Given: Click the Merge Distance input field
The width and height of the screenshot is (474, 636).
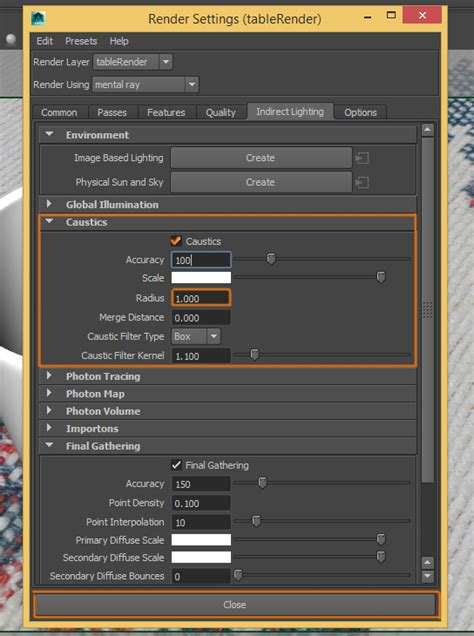Looking at the screenshot, I should pos(201,318).
